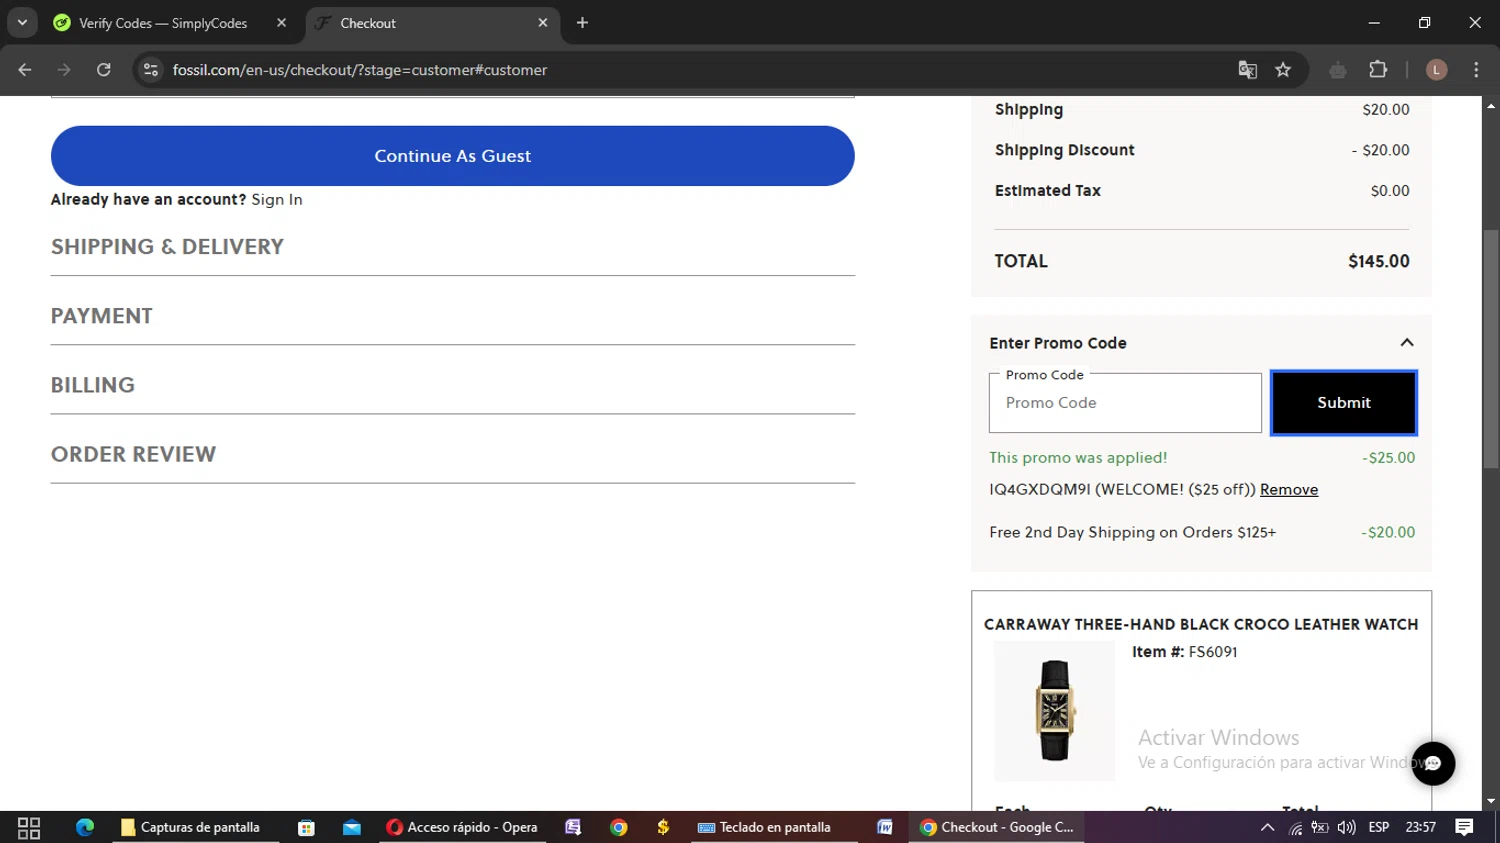
Task: Open Google Translate page icon
Action: click(x=1247, y=70)
